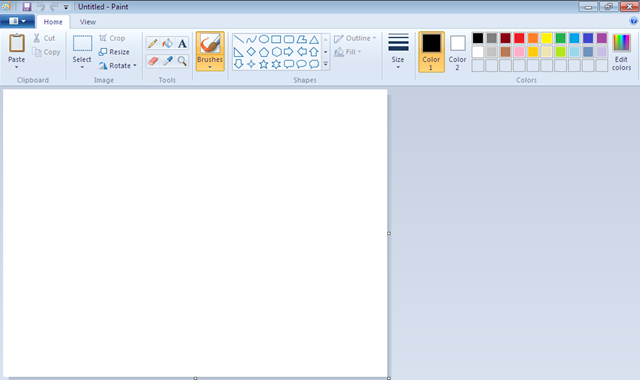Click the canvas right-edge resize handle
The height and width of the screenshot is (380, 640).
(389, 233)
